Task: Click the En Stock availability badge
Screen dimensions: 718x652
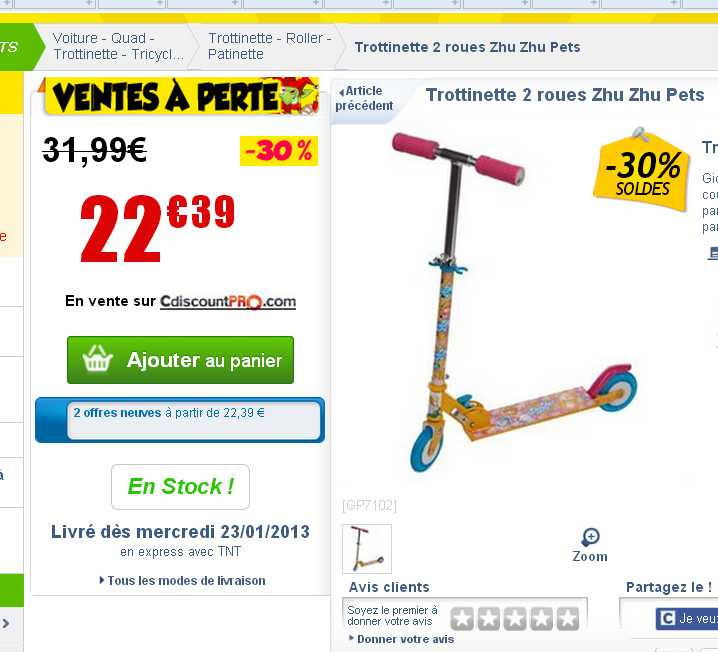Action: click(x=180, y=487)
